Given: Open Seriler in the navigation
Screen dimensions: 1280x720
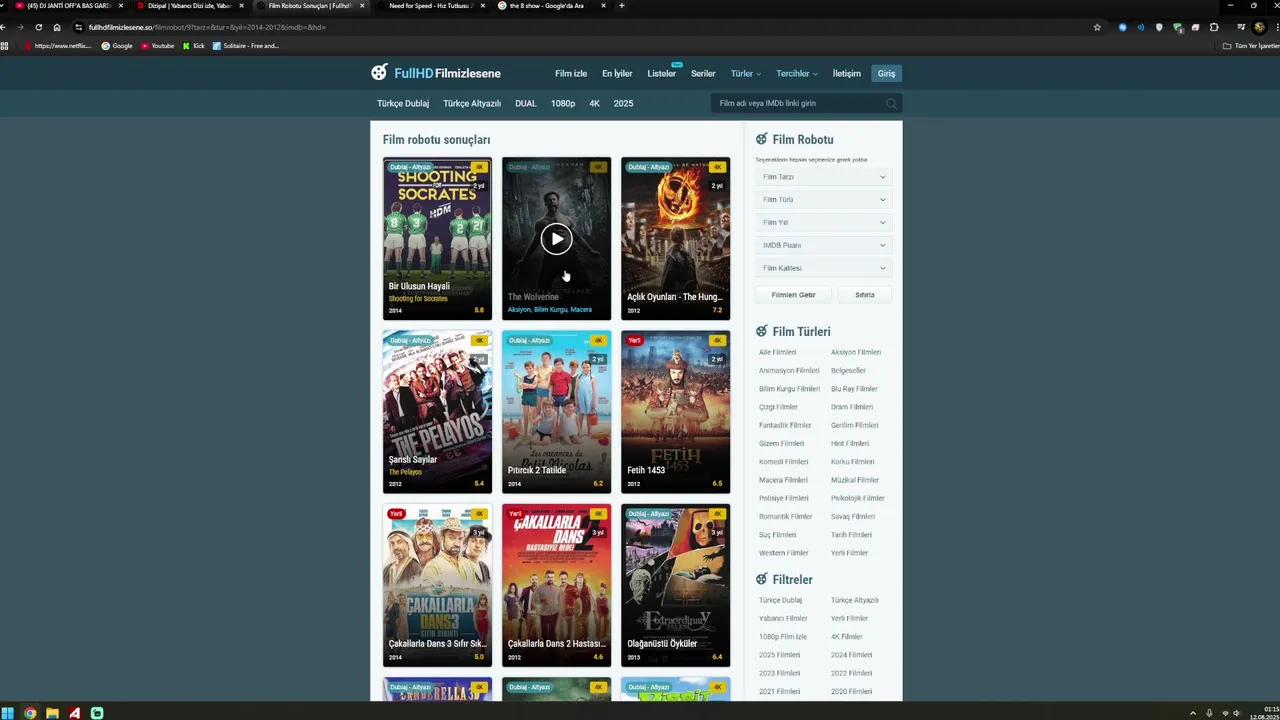Looking at the screenshot, I should click(703, 74).
